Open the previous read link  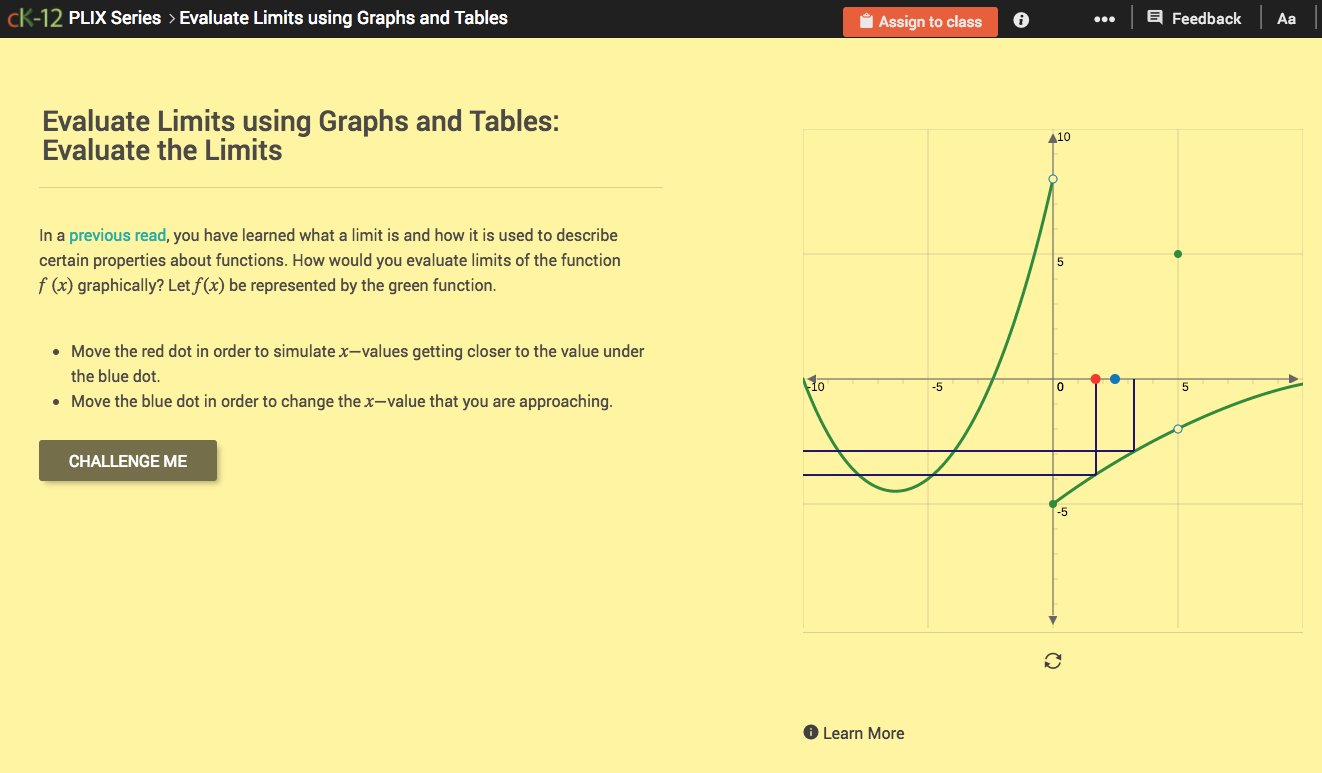point(117,235)
